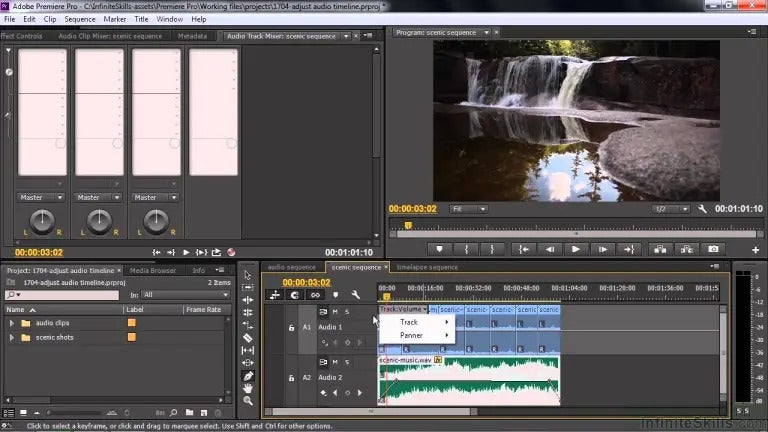The width and height of the screenshot is (768, 432).
Task: Mute the Audio 2 track
Action: point(335,362)
